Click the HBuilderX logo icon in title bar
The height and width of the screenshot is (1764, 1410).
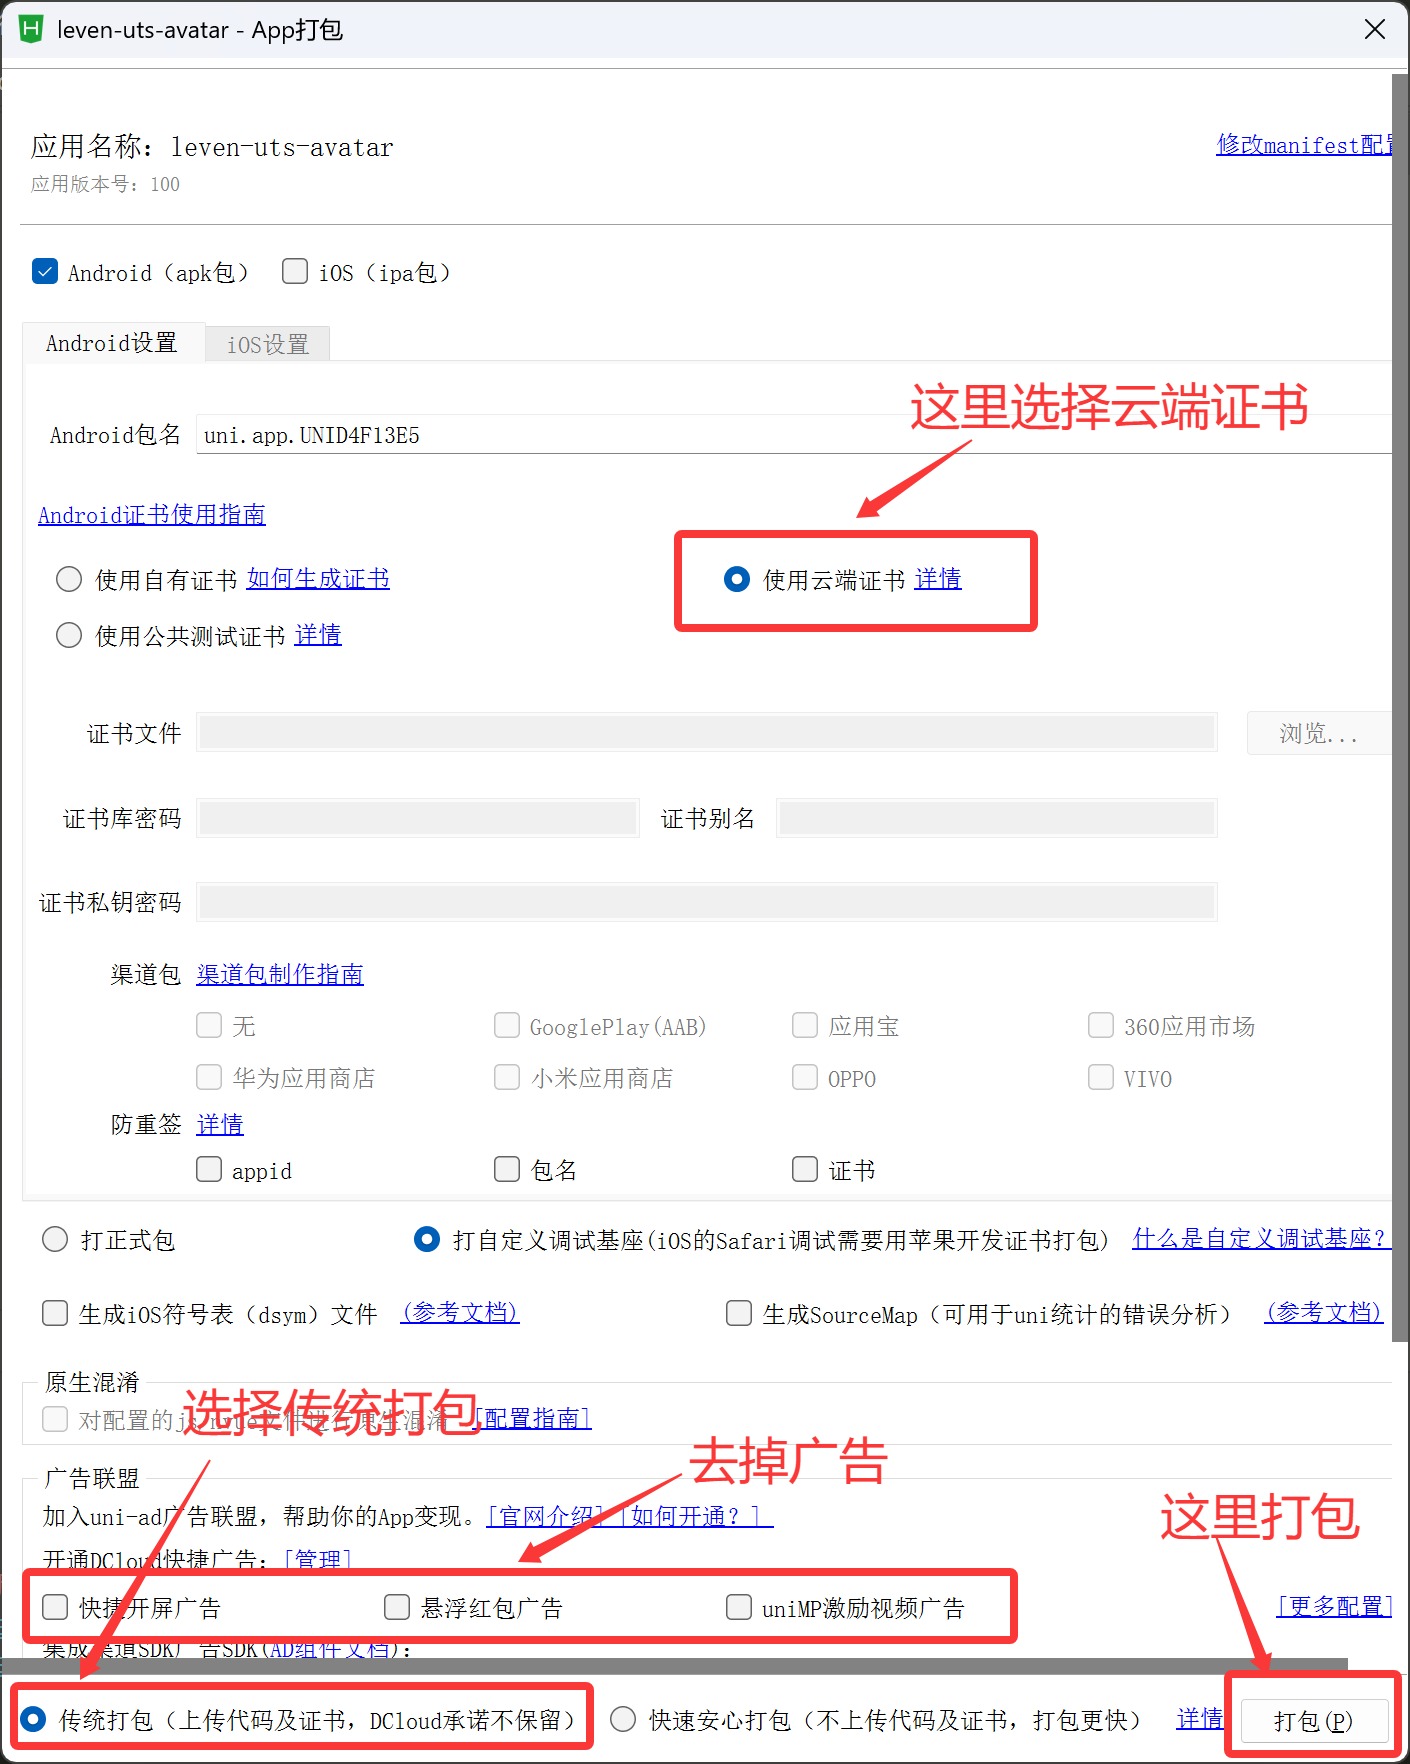click(31, 29)
